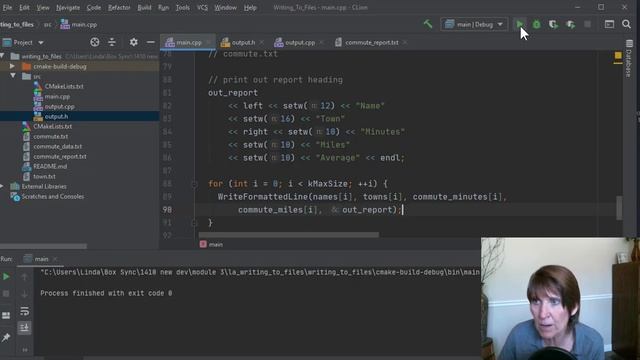Viewport: 640px width, 360px height.
Task: Click the yellow warning indicator in editor
Action: click(x=618, y=56)
